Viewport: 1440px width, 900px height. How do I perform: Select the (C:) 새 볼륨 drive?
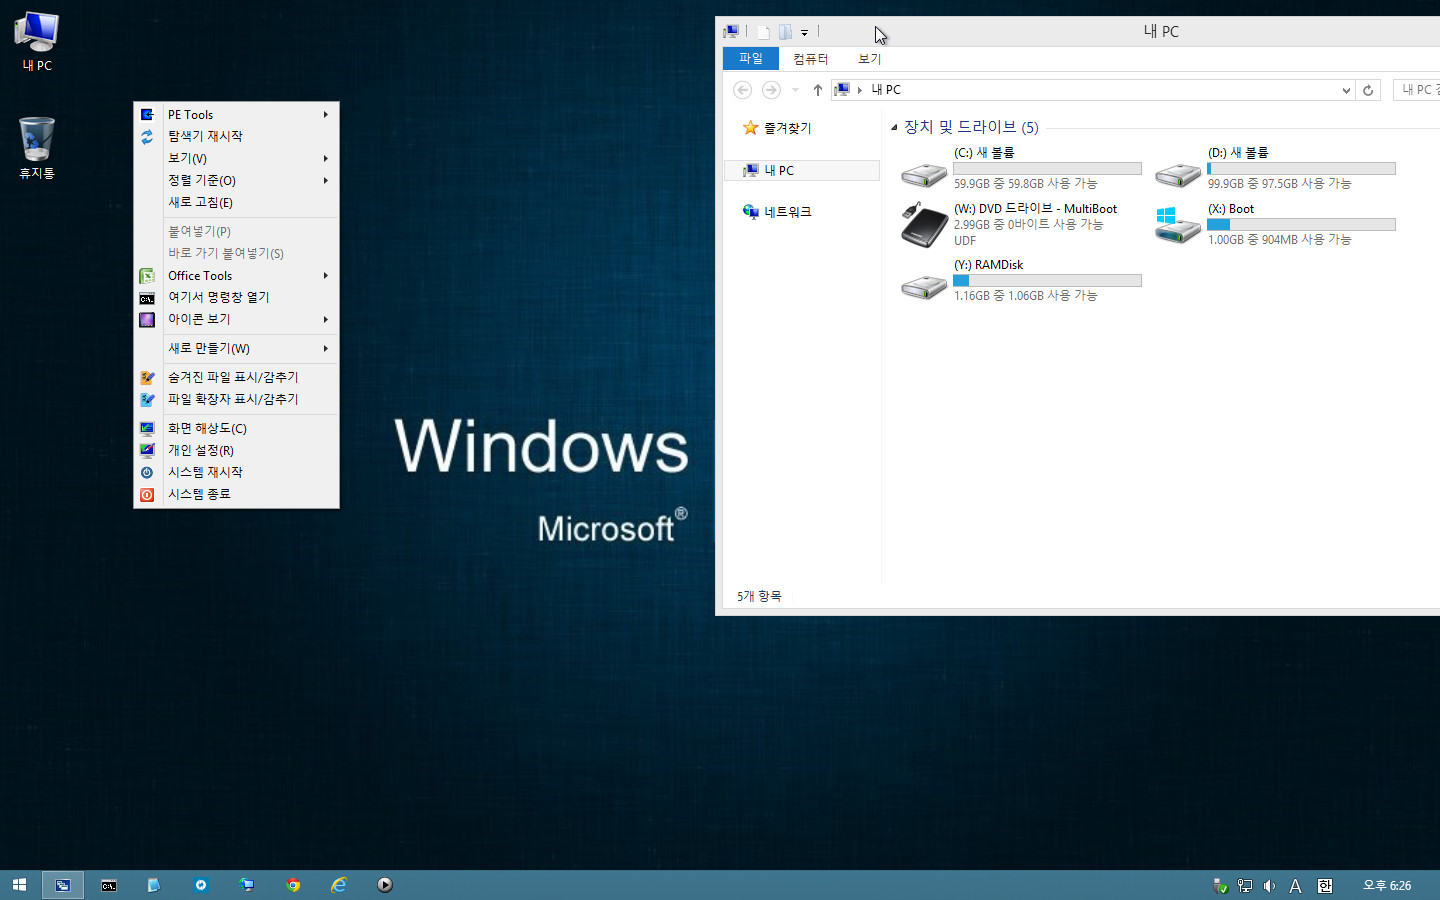(1020, 168)
